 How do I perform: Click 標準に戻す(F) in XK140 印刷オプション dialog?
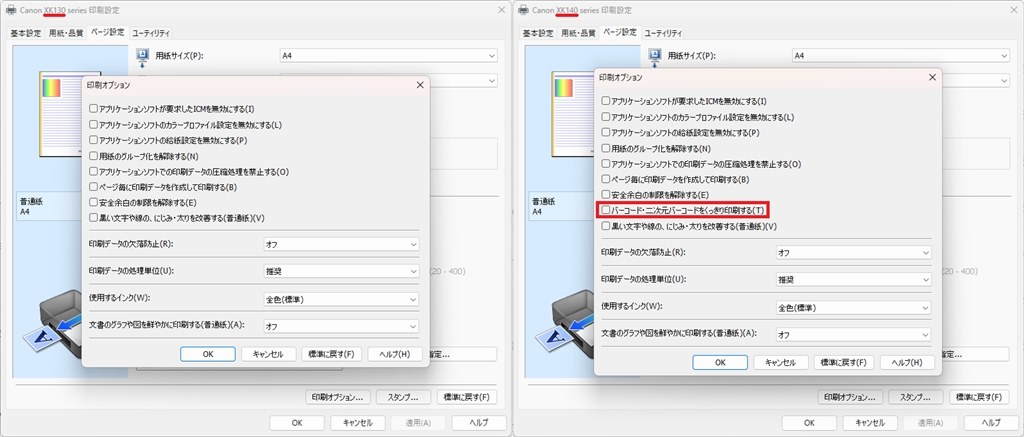click(843, 362)
